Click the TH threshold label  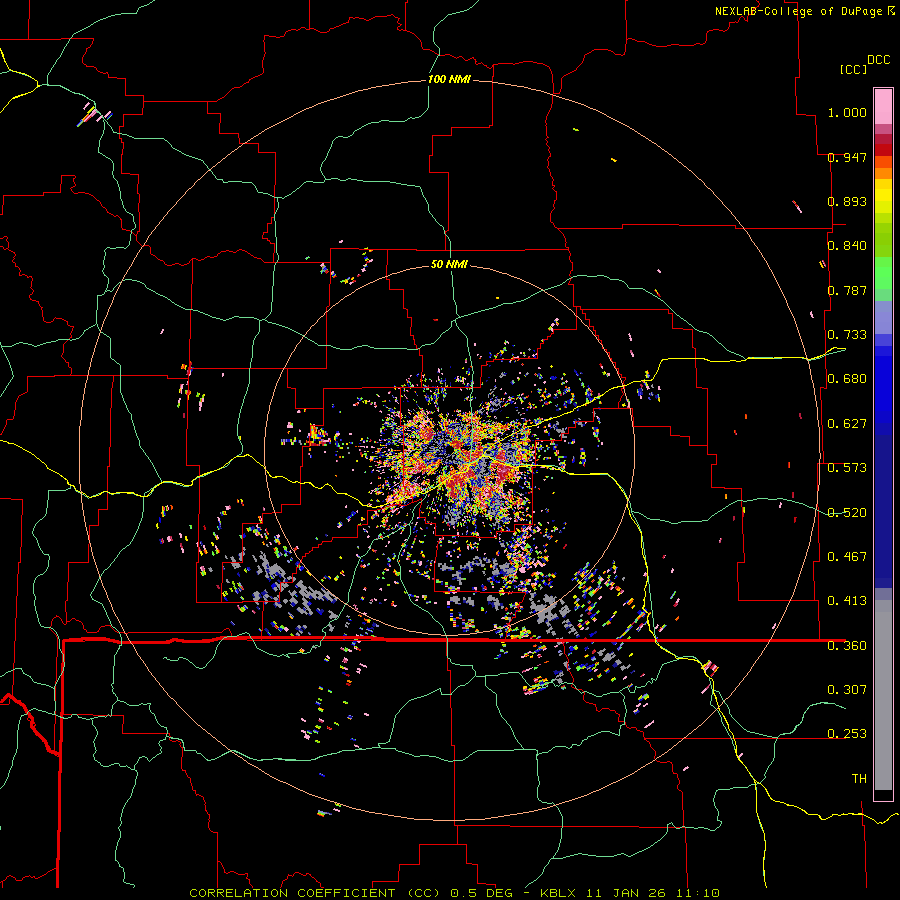pyautogui.click(x=859, y=779)
